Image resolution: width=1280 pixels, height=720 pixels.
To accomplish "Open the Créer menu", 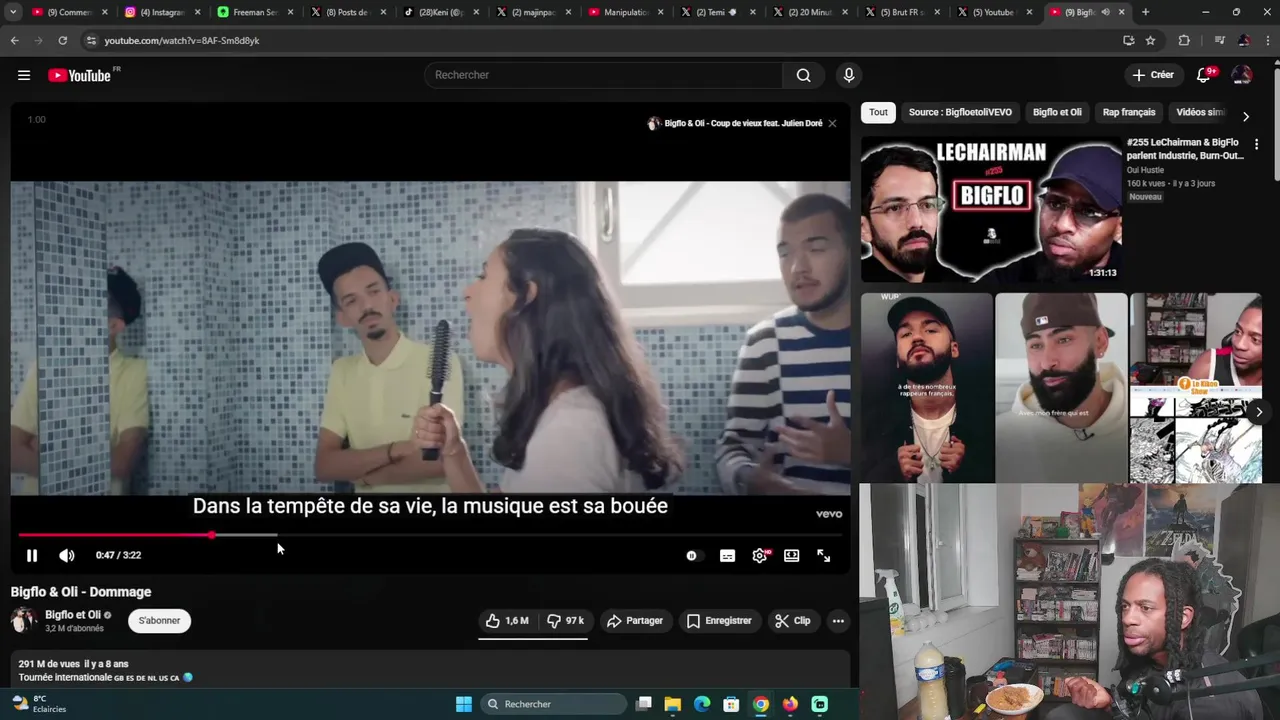I will pyautogui.click(x=1153, y=75).
